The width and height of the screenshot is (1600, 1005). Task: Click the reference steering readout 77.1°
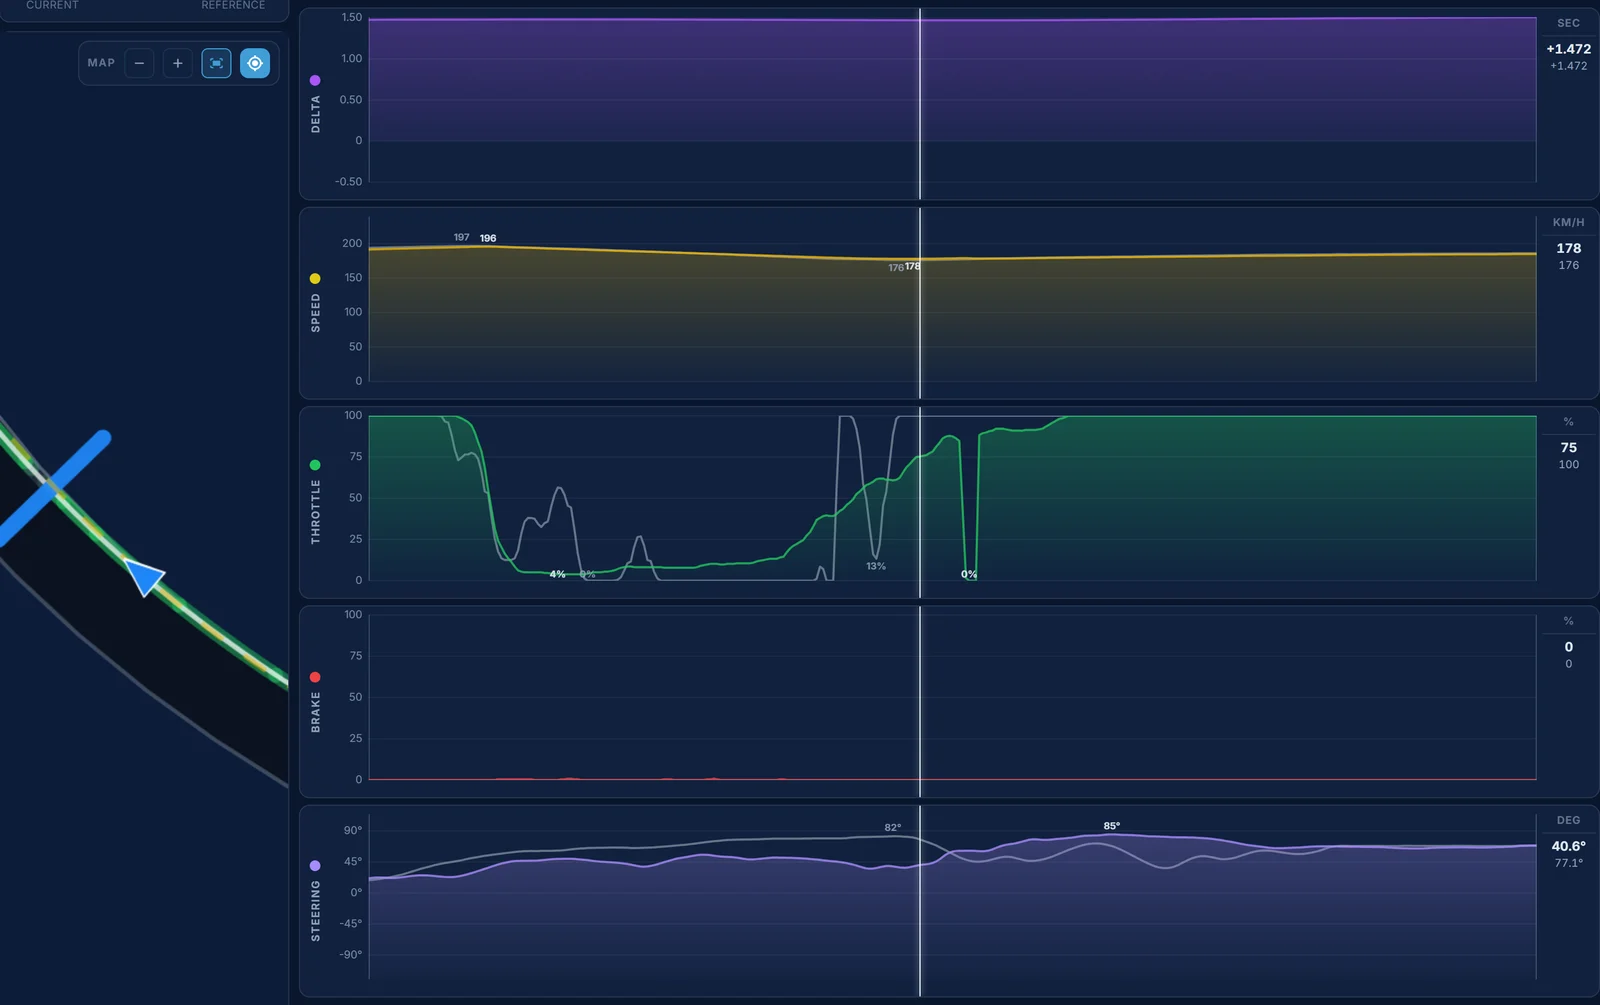point(1568,863)
